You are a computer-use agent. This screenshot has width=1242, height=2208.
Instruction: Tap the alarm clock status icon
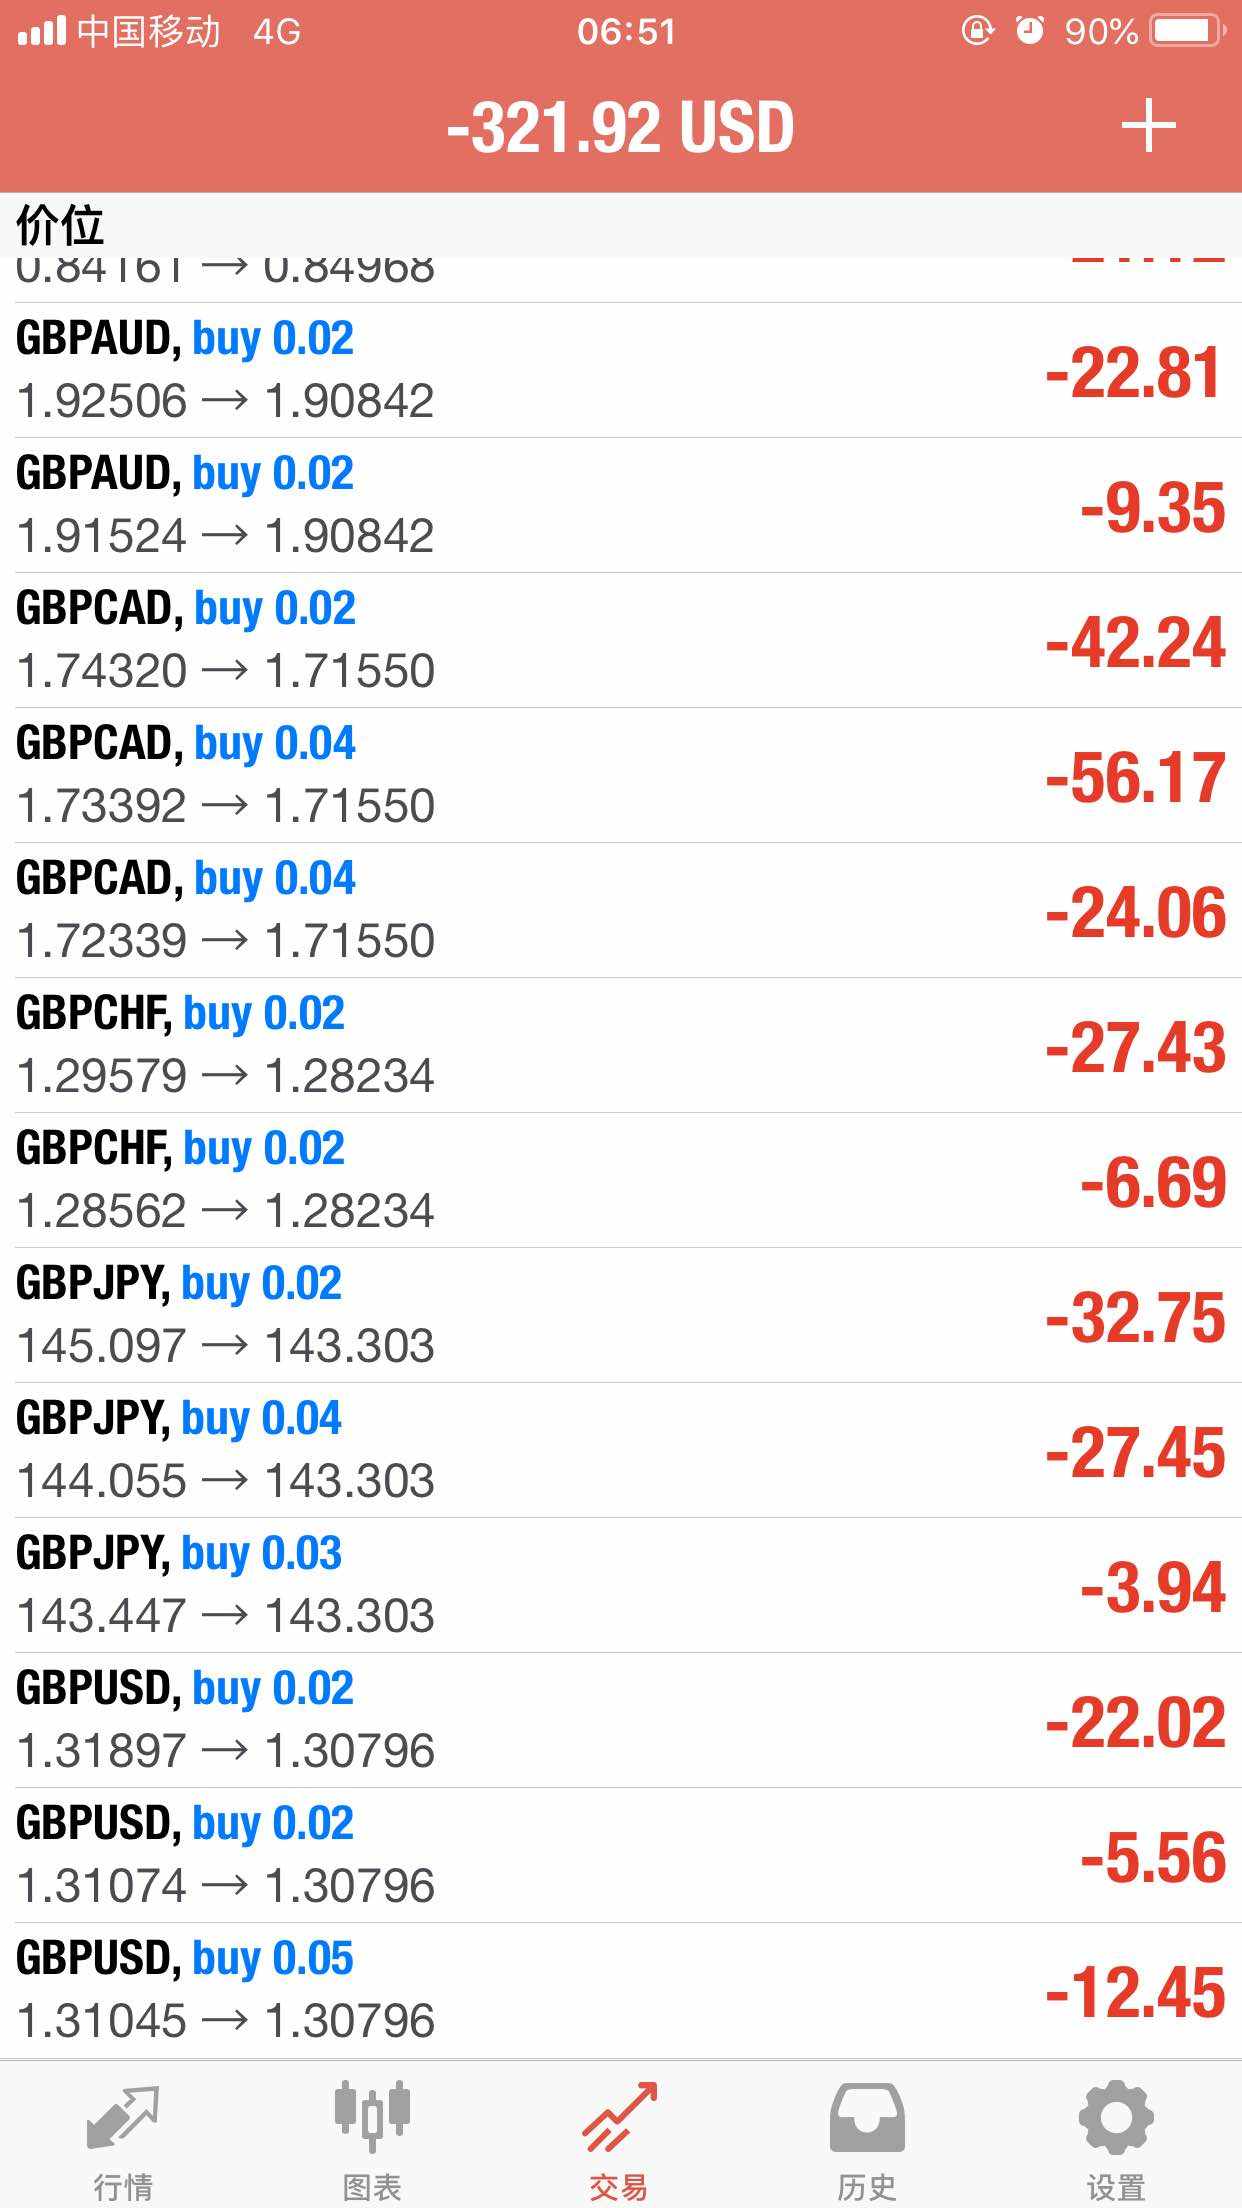(x=1030, y=31)
